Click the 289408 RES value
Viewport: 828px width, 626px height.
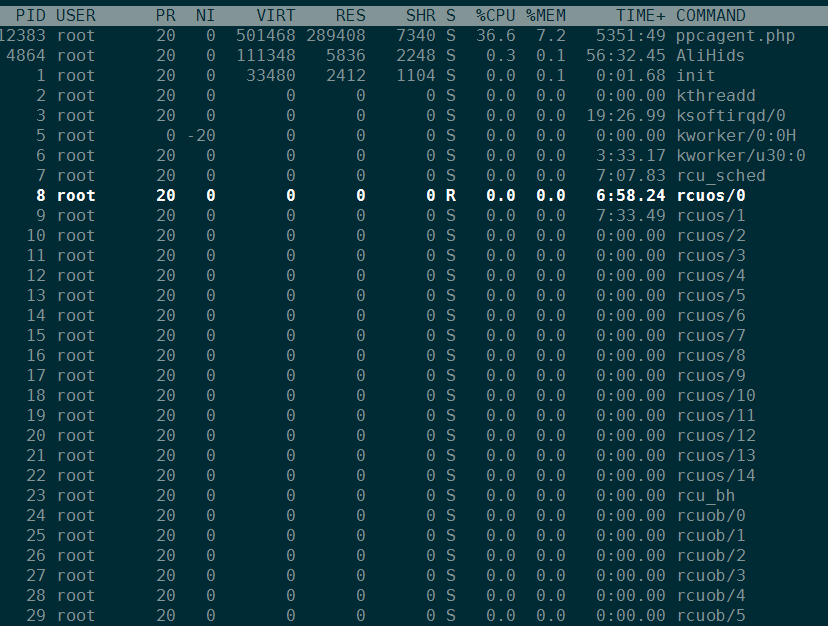[x=336, y=35]
